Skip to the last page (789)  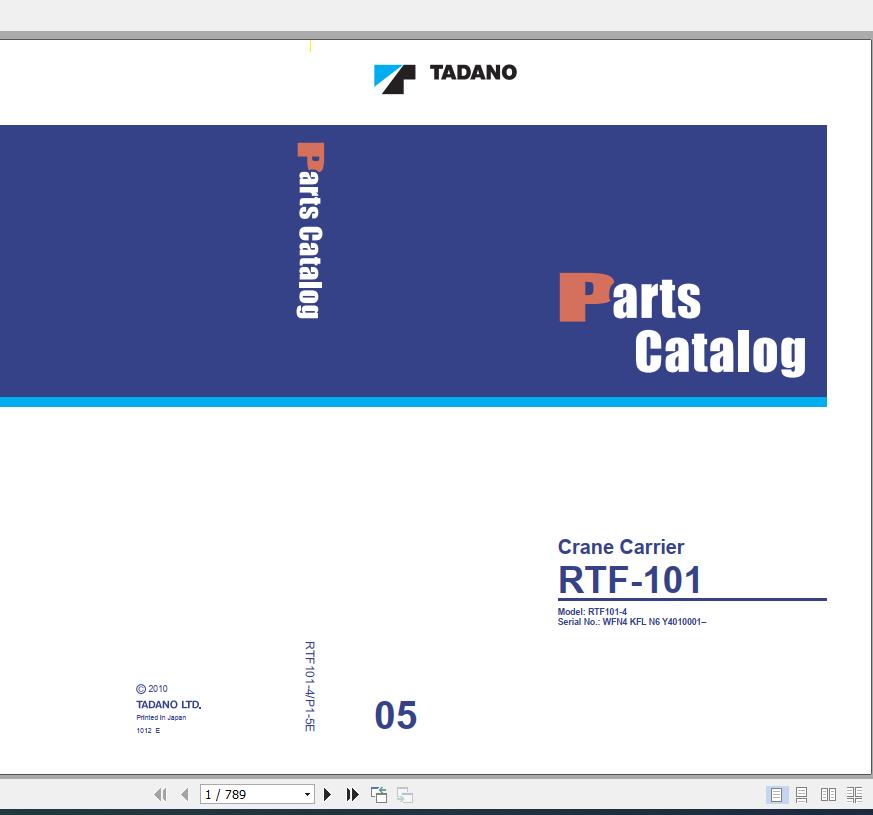pyautogui.click(x=352, y=794)
